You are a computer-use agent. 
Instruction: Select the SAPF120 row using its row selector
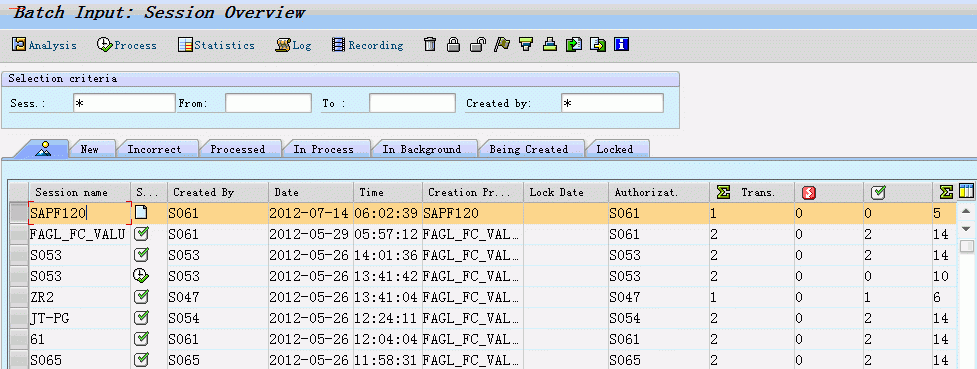[x=19, y=213]
